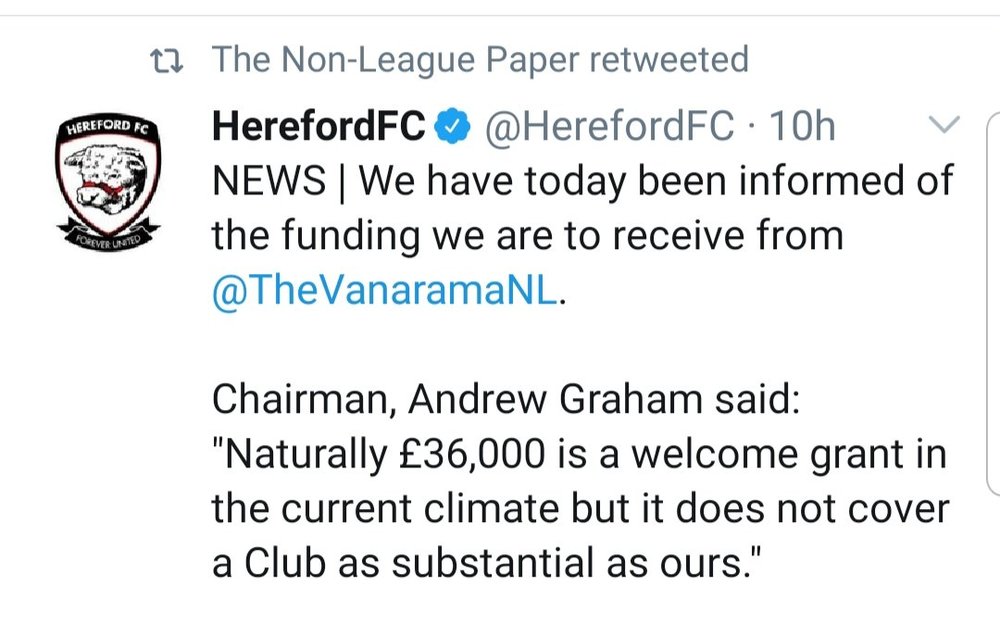Image resolution: width=1000 pixels, height=636 pixels.
Task: Click the 10h timestamp
Action: 802,126
